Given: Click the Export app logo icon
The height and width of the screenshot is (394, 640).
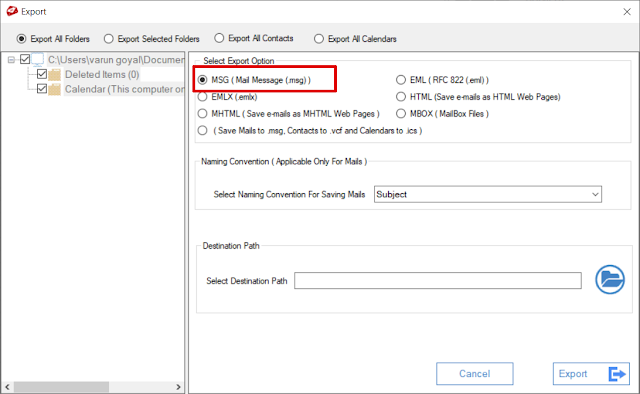Looking at the screenshot, I should pyautogui.click(x=12, y=11).
